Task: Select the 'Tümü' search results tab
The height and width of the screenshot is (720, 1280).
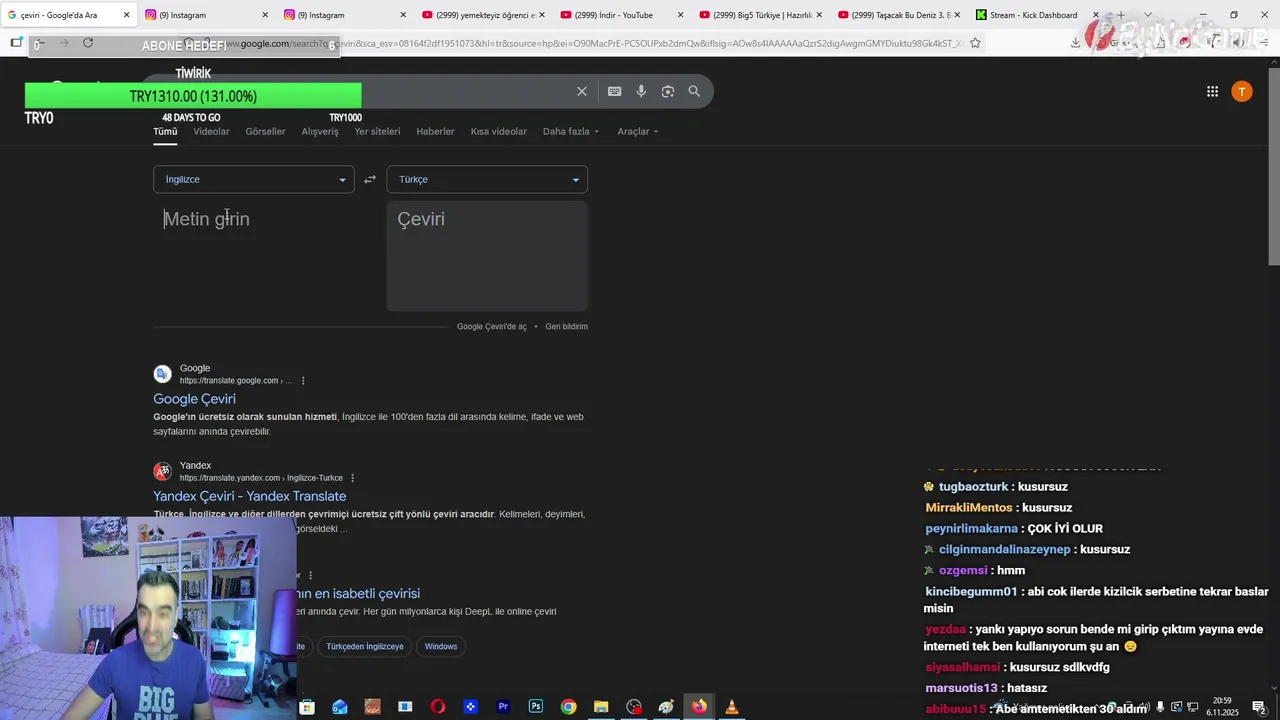Action: click(165, 131)
